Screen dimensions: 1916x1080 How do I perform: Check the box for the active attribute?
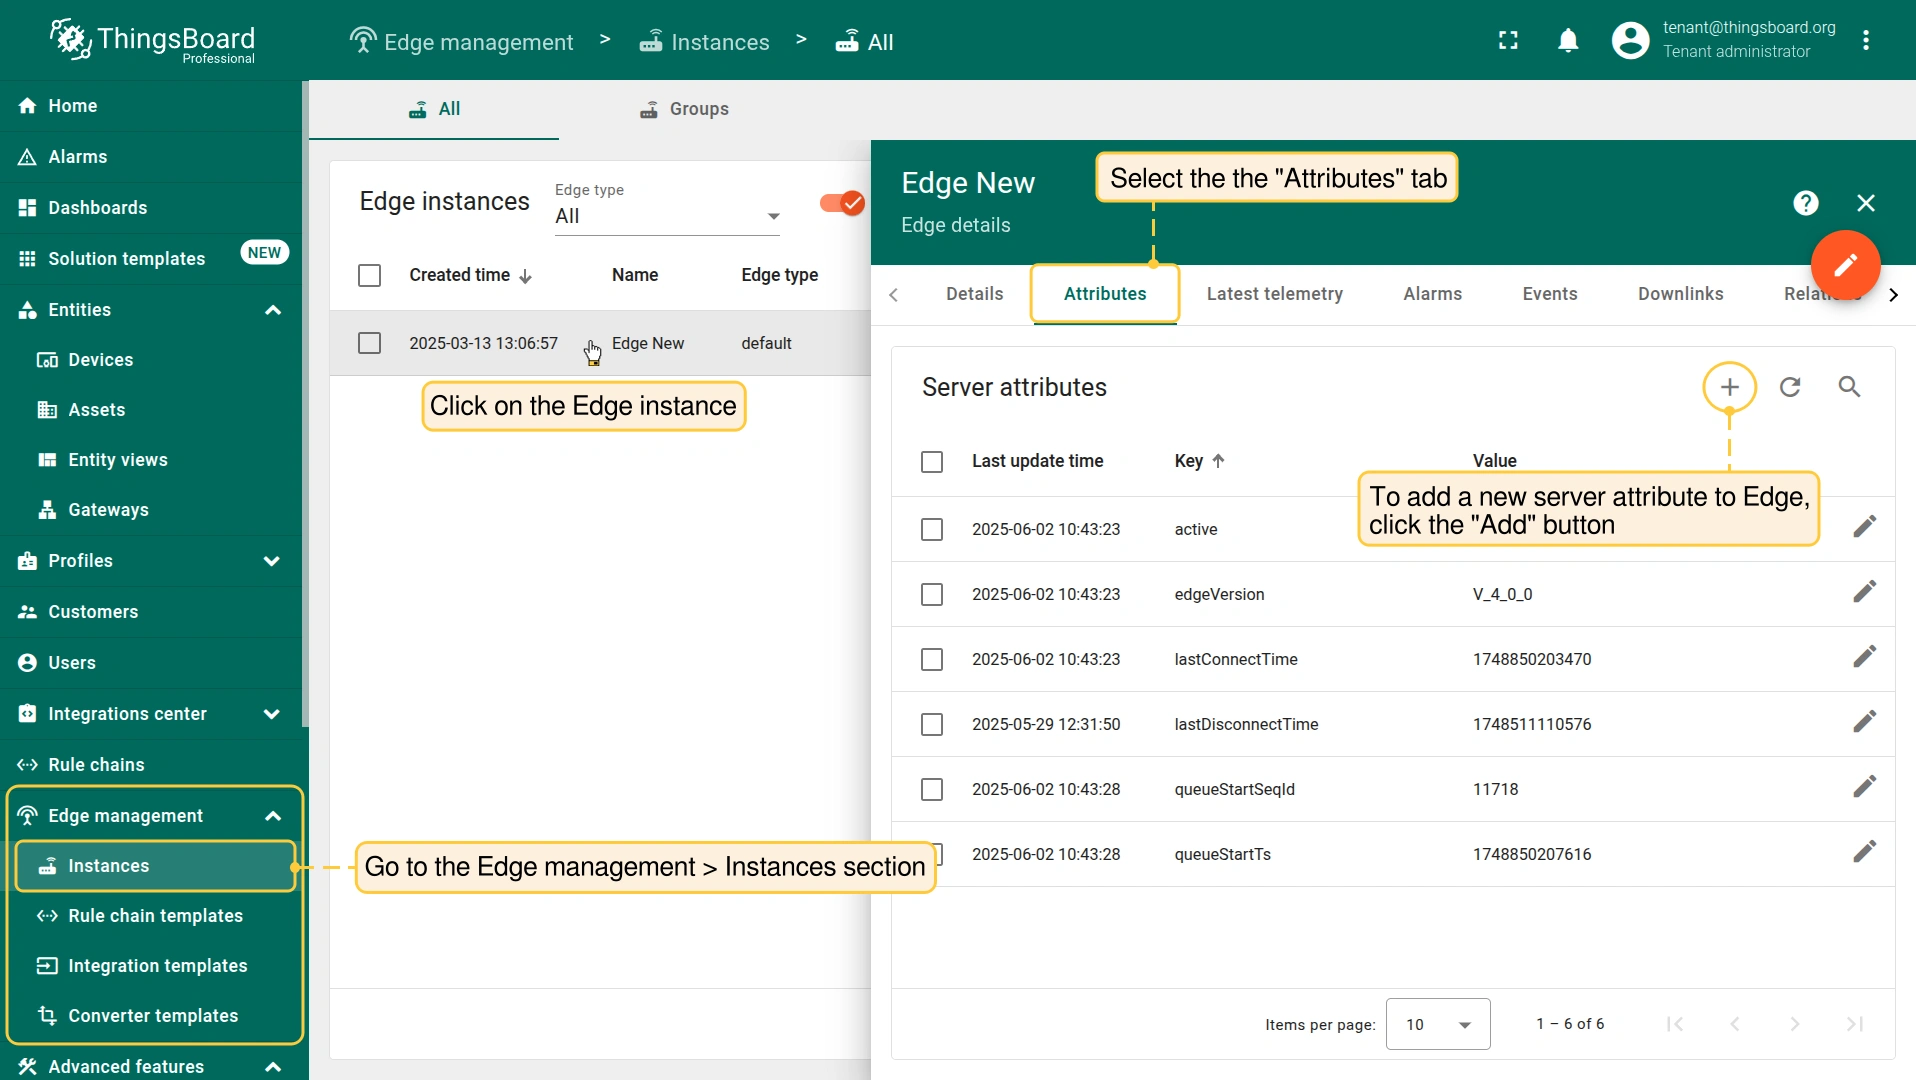(x=932, y=529)
